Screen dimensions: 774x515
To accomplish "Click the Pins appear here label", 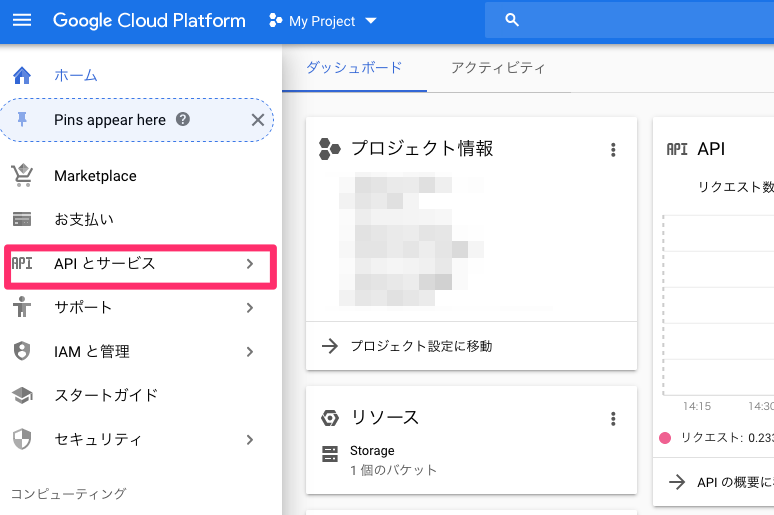I will point(110,120).
